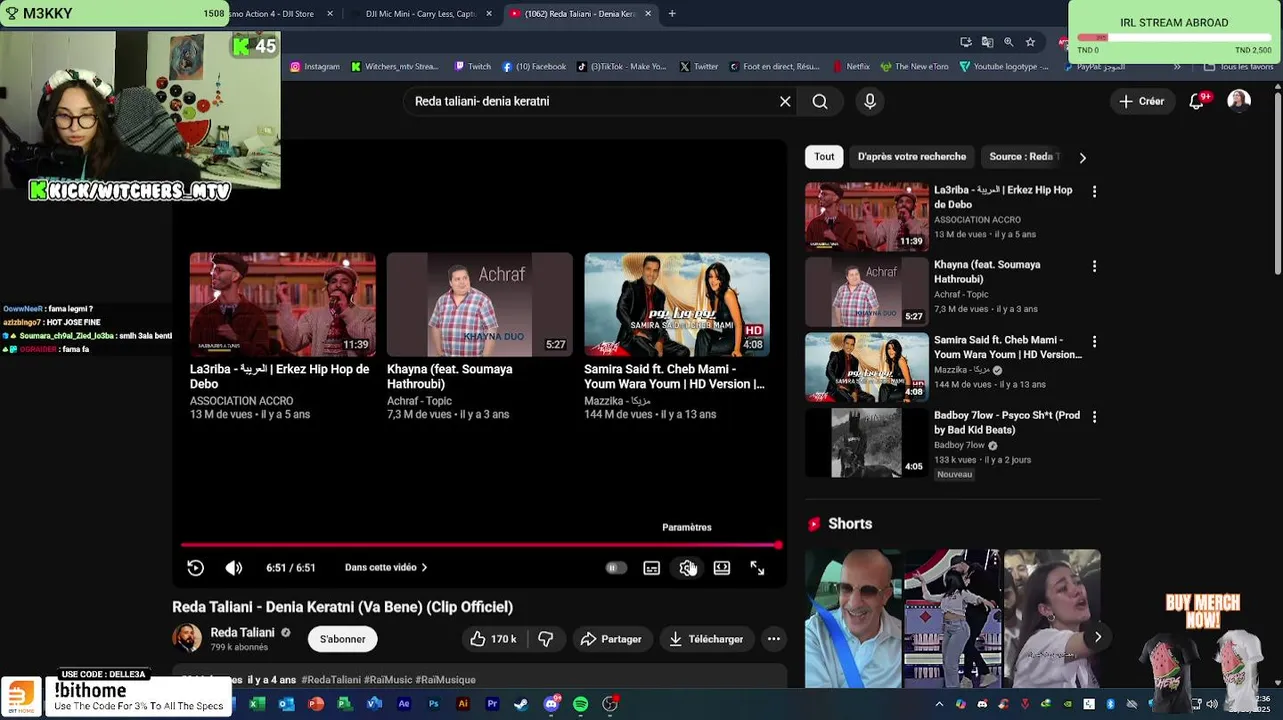Open the notifications bell
The width and height of the screenshot is (1283, 720).
pos(1197,101)
